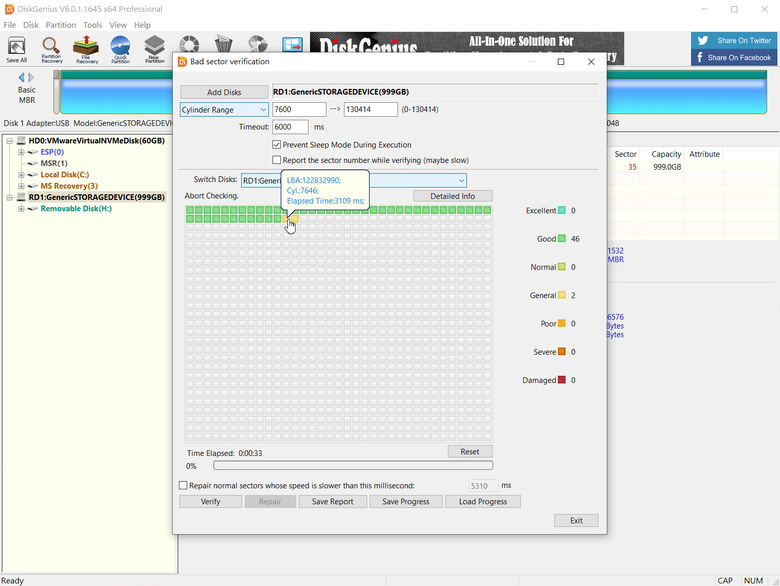Click the Damaged red color swatch

[x=562, y=380]
